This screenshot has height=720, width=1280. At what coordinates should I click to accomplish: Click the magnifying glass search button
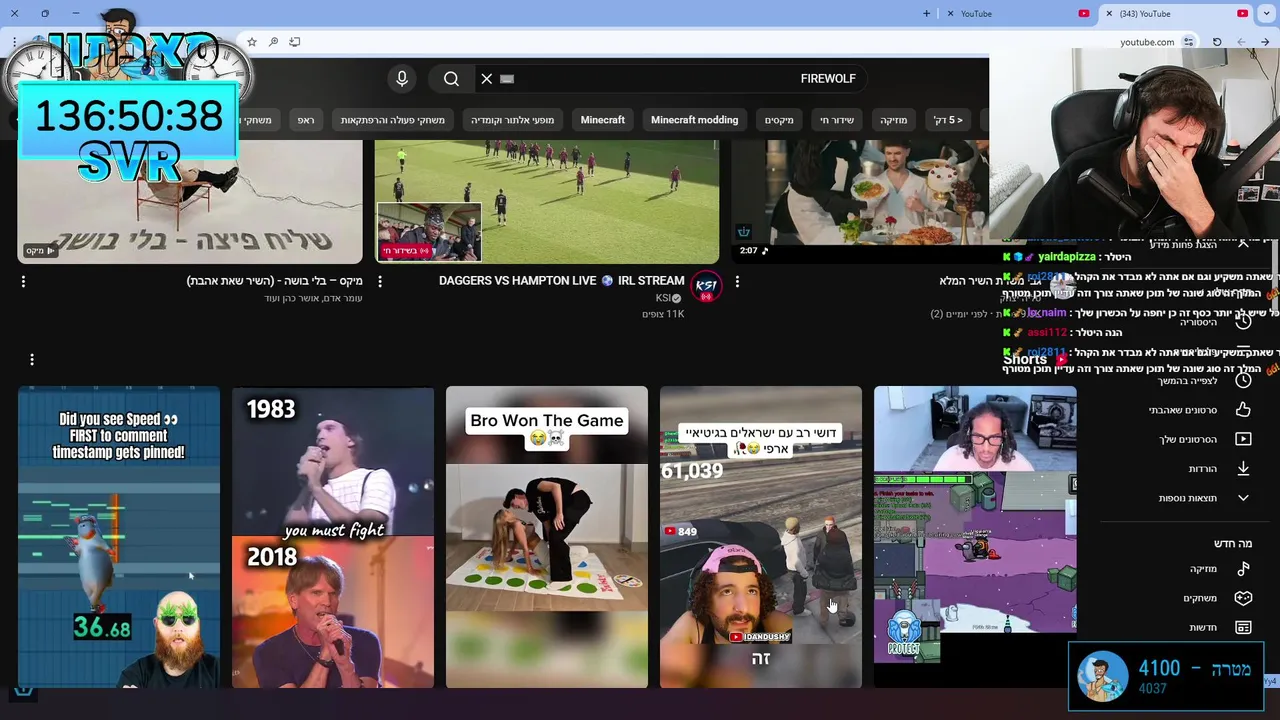(451, 79)
